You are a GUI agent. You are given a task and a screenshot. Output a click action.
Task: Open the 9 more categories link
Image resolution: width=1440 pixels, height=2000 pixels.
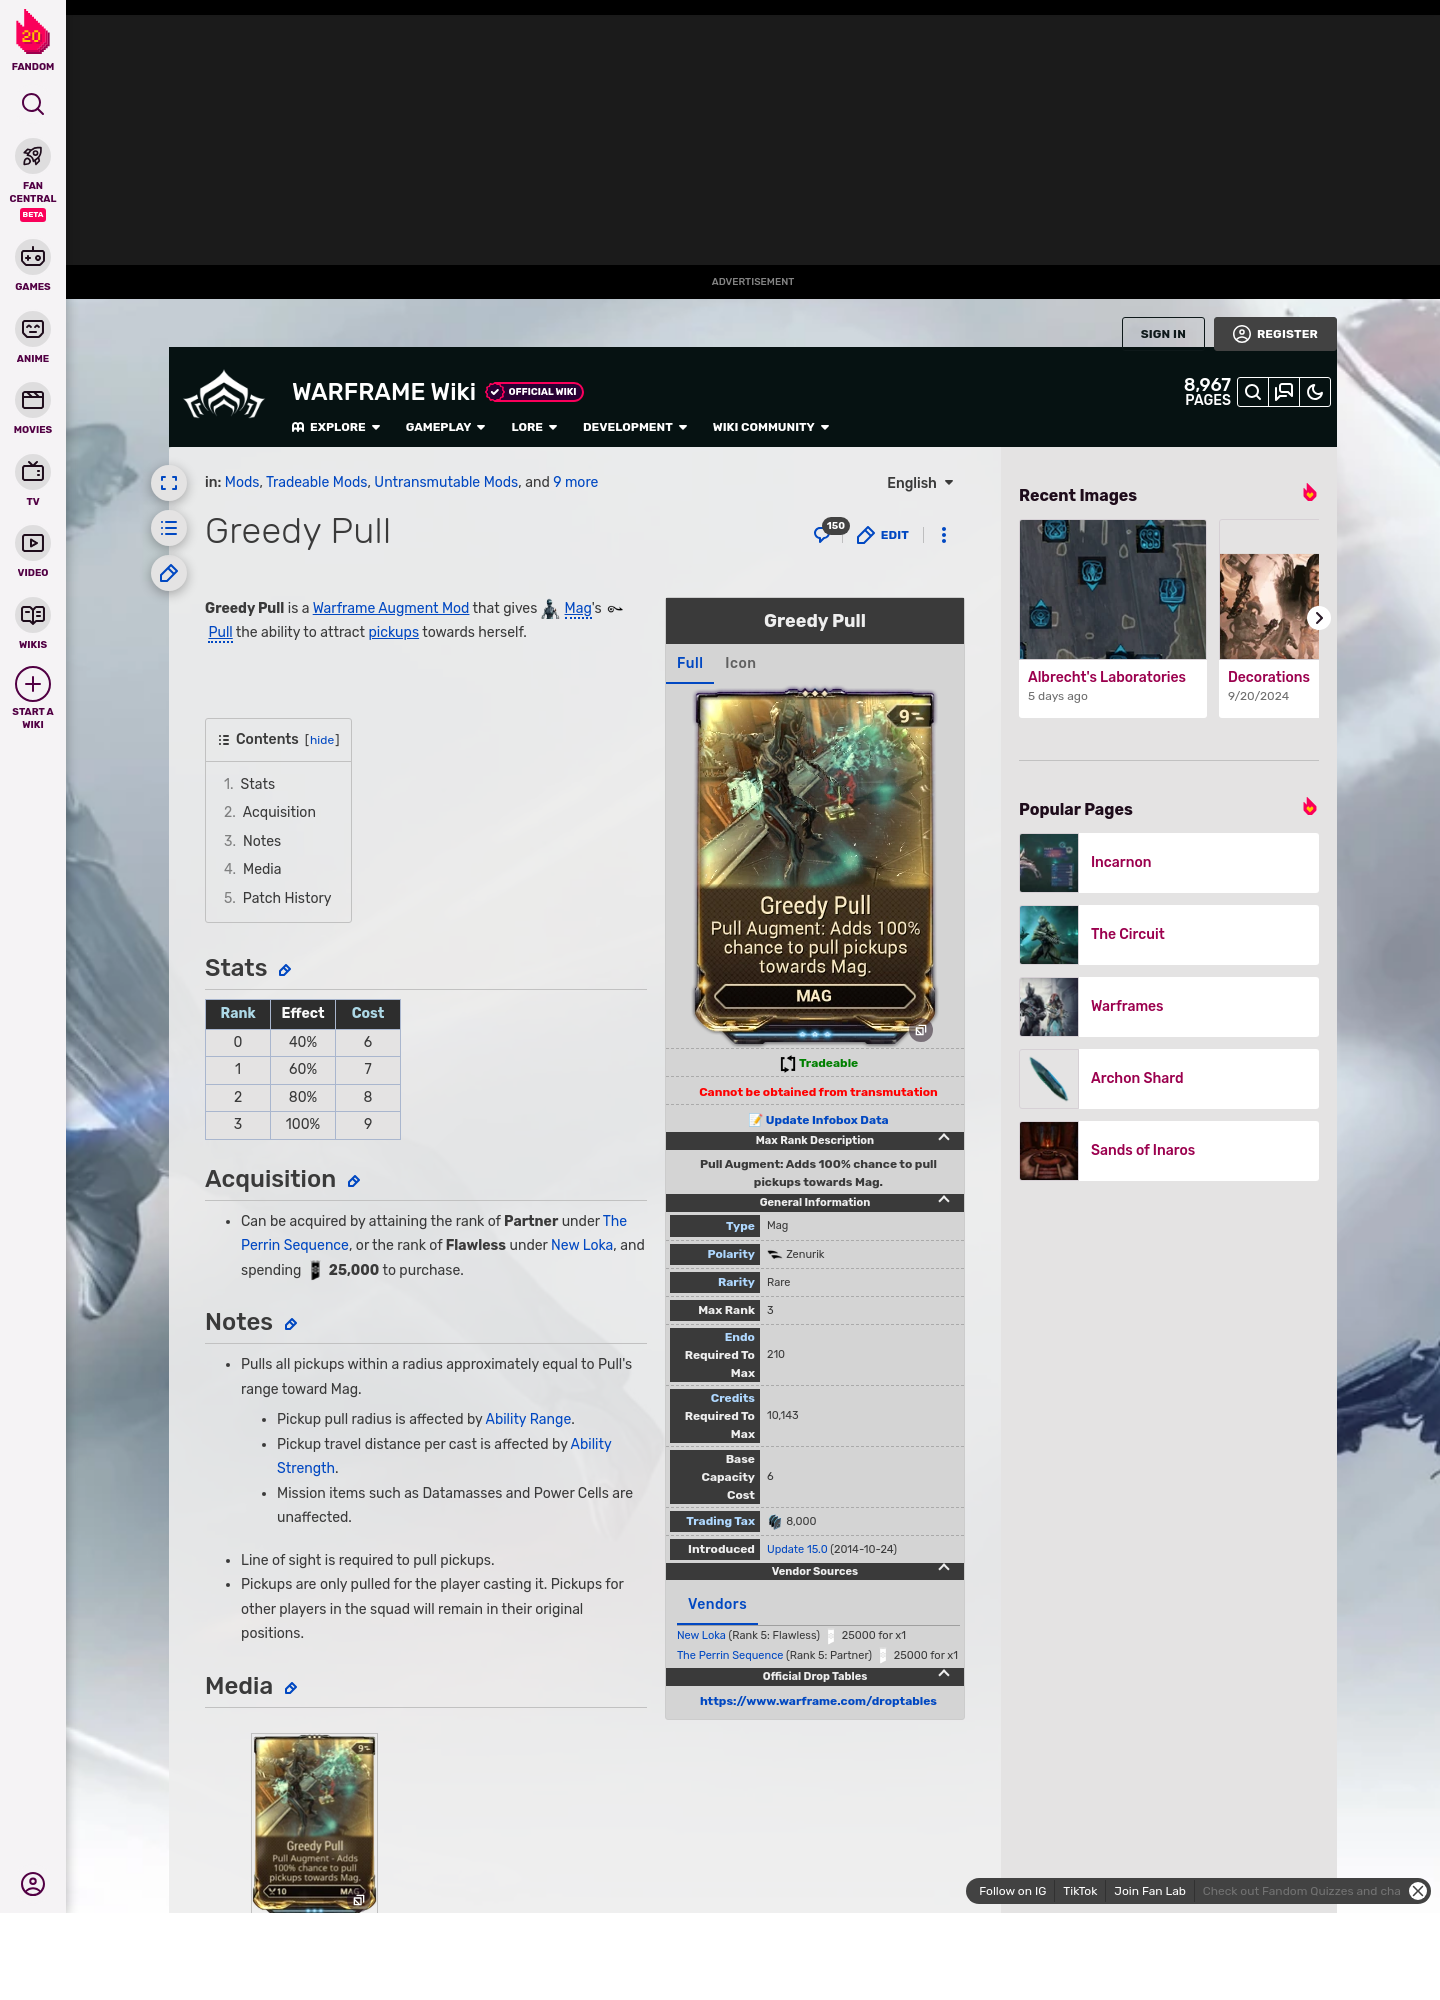point(576,482)
